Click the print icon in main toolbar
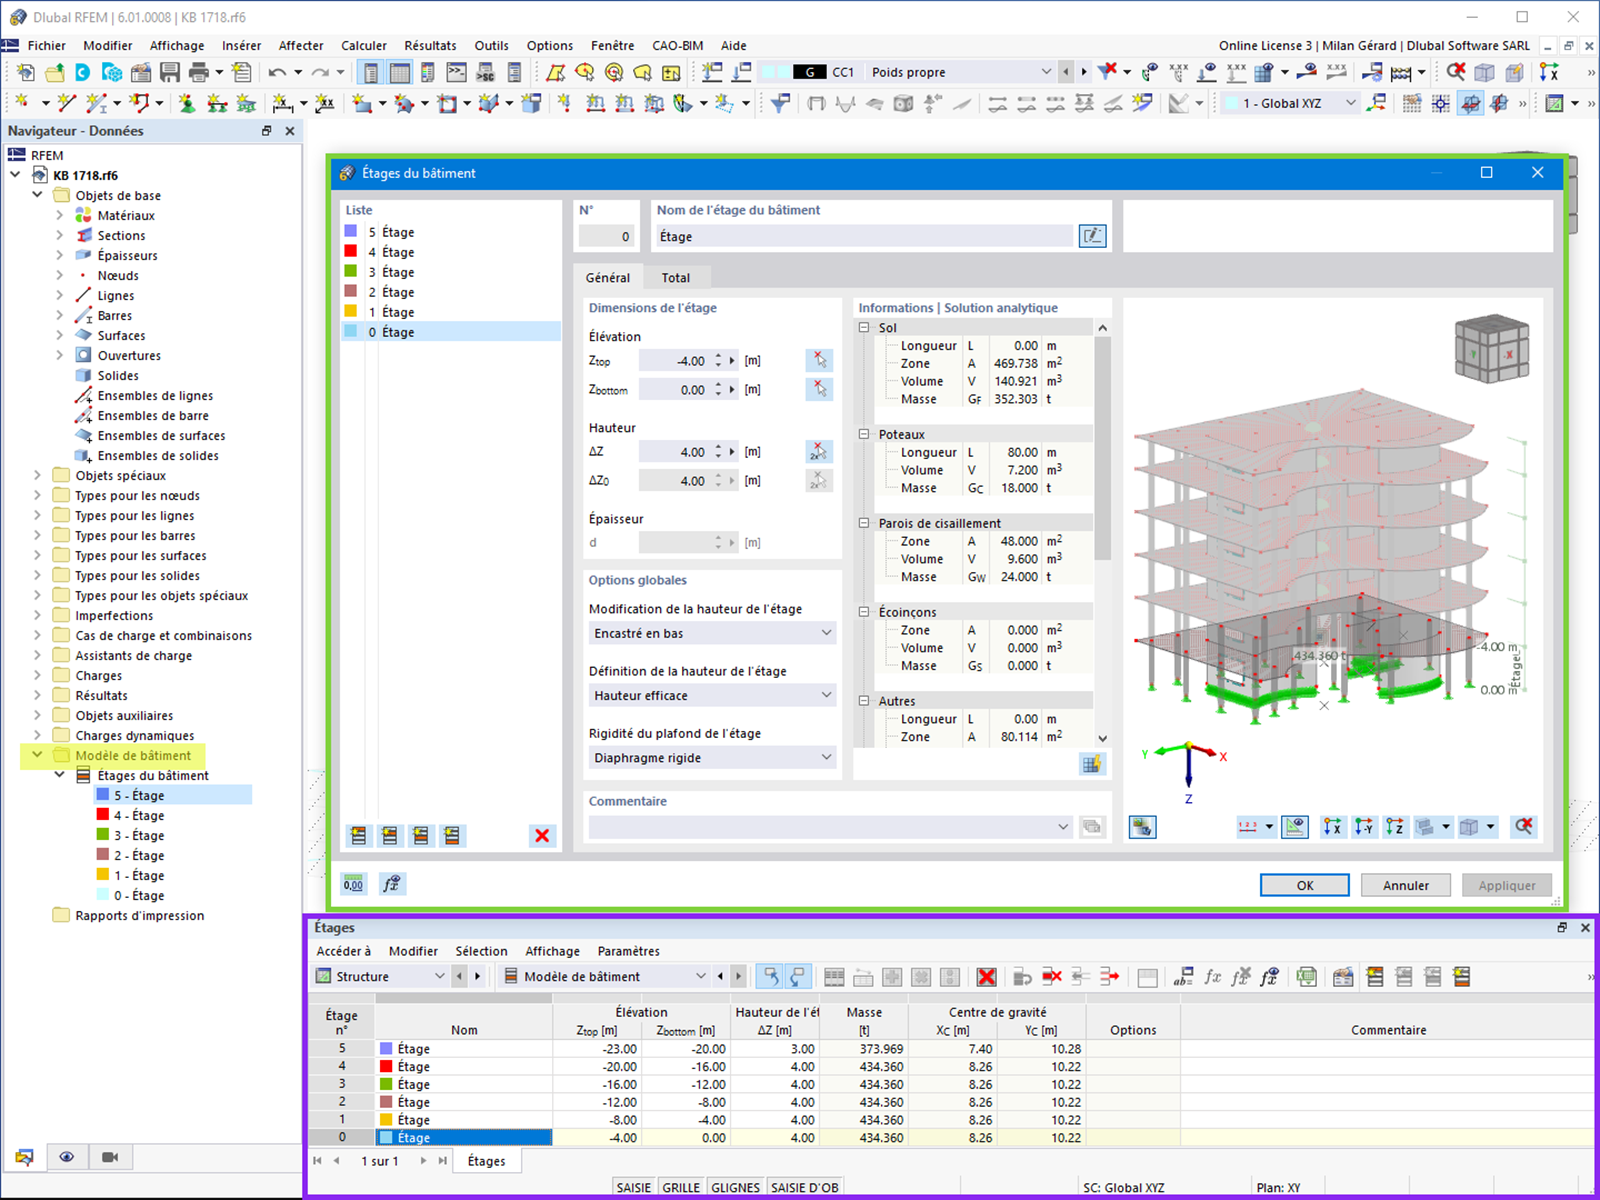Screen dimensions: 1600x1200 pos(199,72)
